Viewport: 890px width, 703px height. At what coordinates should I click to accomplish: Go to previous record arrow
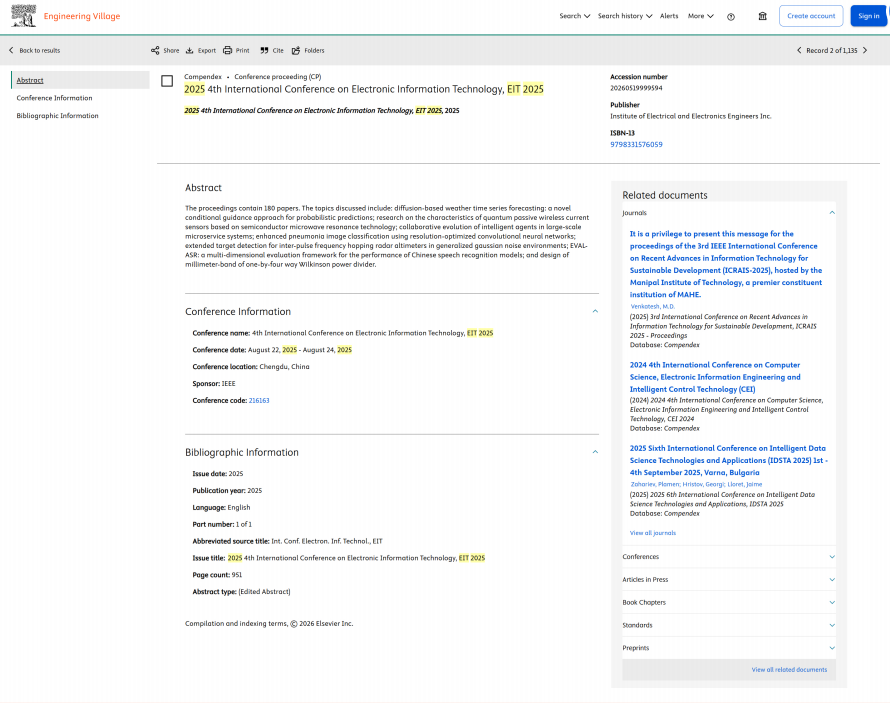(x=798, y=50)
